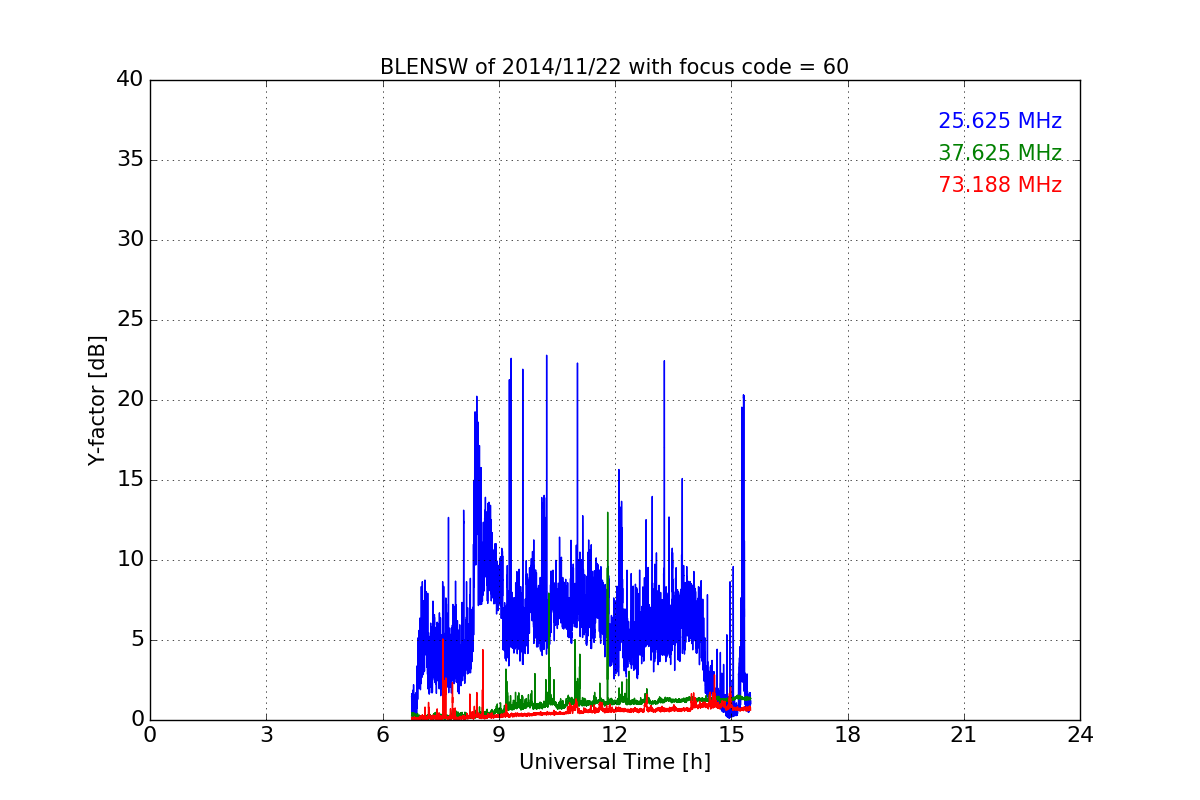This screenshot has width=1200, height=800.
Task: Click the plot title BLENSW of 2014/11/22
Action: (x=614, y=67)
